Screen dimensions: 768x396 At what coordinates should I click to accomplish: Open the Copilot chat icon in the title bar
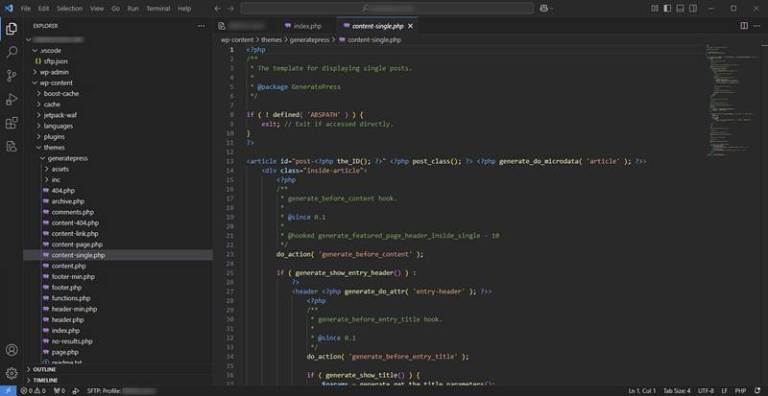tap(544, 8)
